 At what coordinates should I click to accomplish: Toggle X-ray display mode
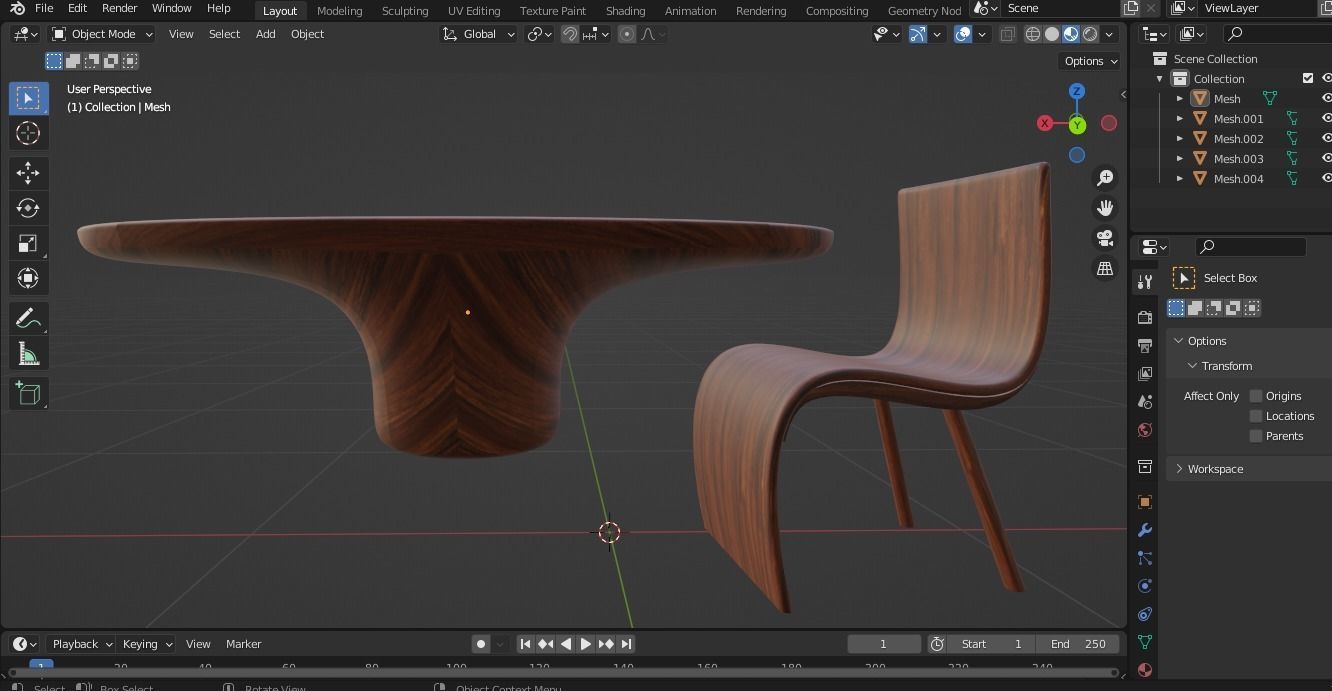[1007, 34]
